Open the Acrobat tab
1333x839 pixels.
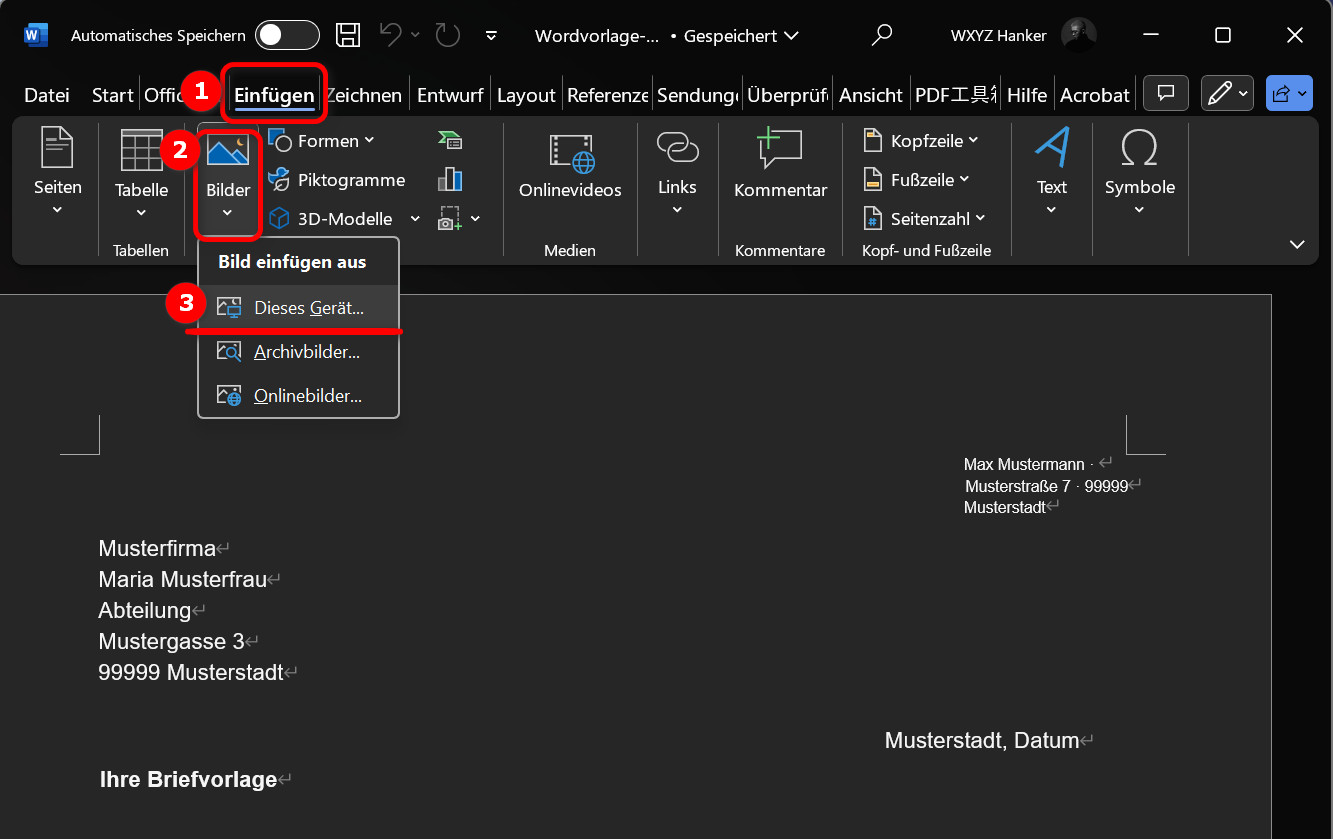1094,94
